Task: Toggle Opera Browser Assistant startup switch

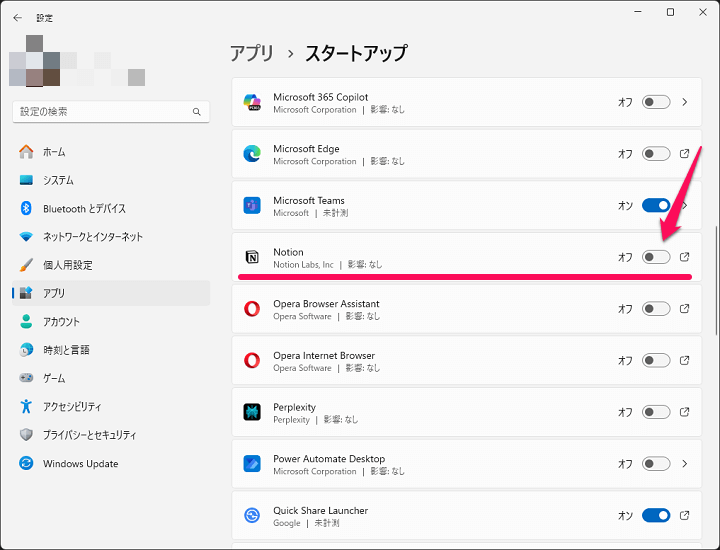Action: [x=656, y=309]
